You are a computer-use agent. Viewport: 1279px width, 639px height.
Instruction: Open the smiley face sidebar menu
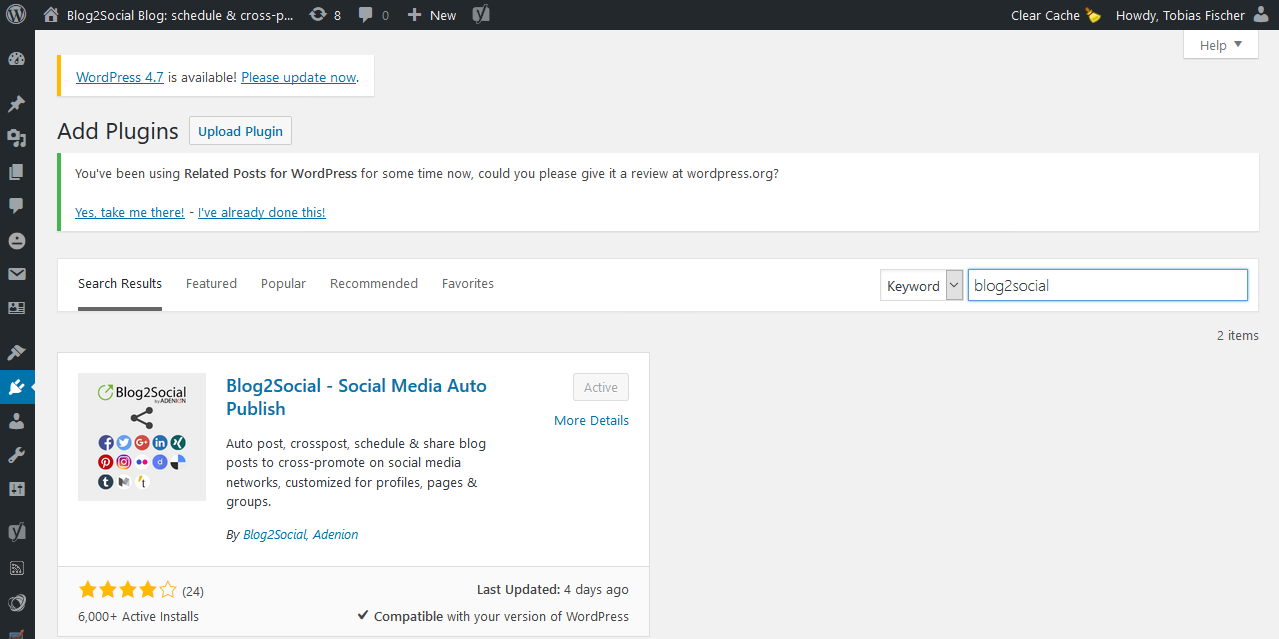click(16, 240)
